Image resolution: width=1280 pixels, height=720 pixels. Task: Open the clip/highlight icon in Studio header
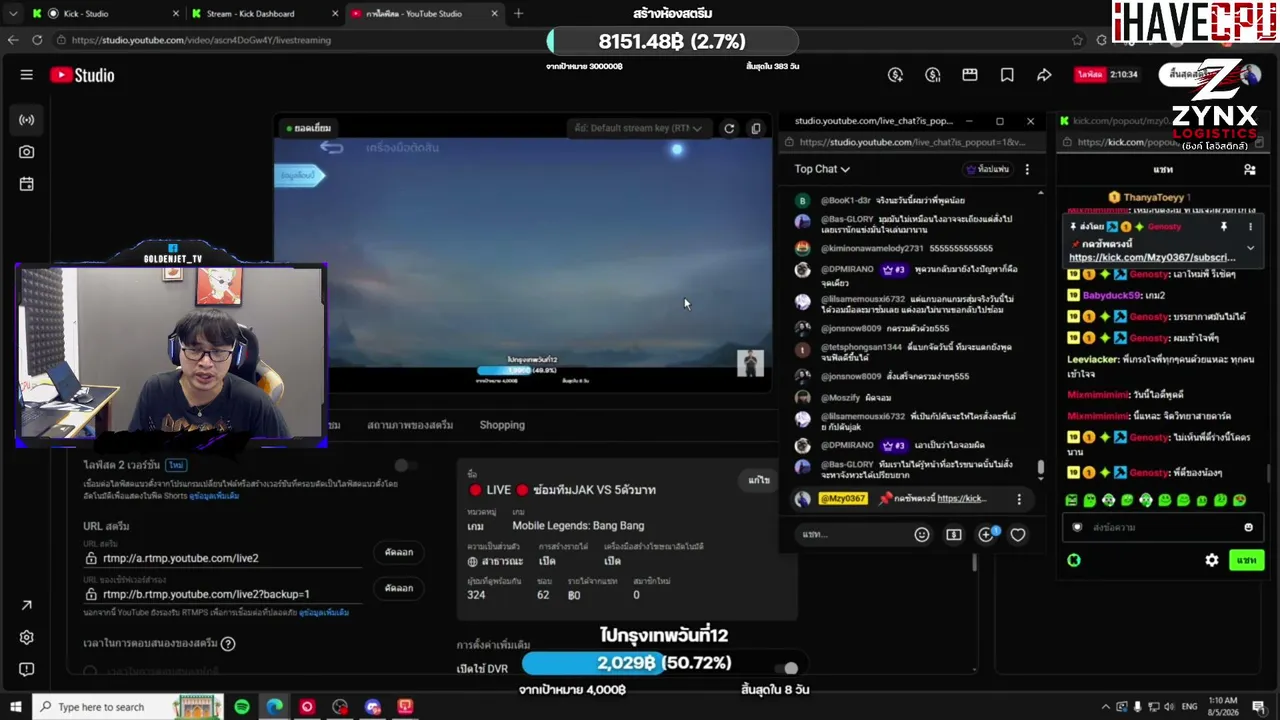pos(970,75)
